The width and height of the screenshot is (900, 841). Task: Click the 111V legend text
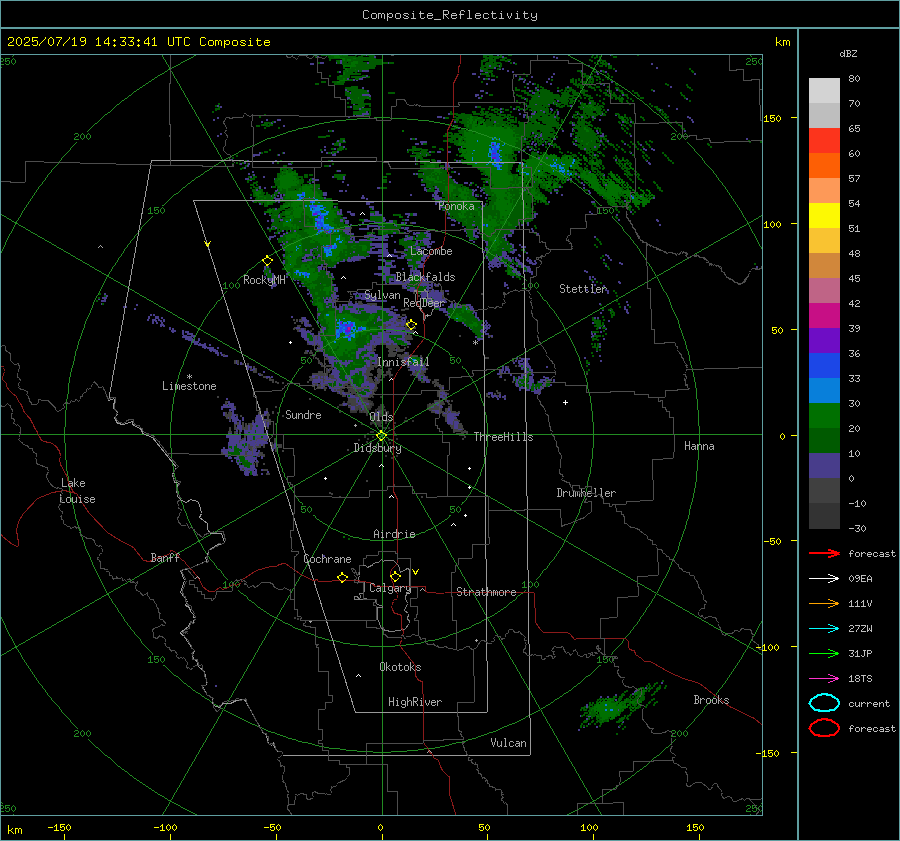click(x=860, y=603)
